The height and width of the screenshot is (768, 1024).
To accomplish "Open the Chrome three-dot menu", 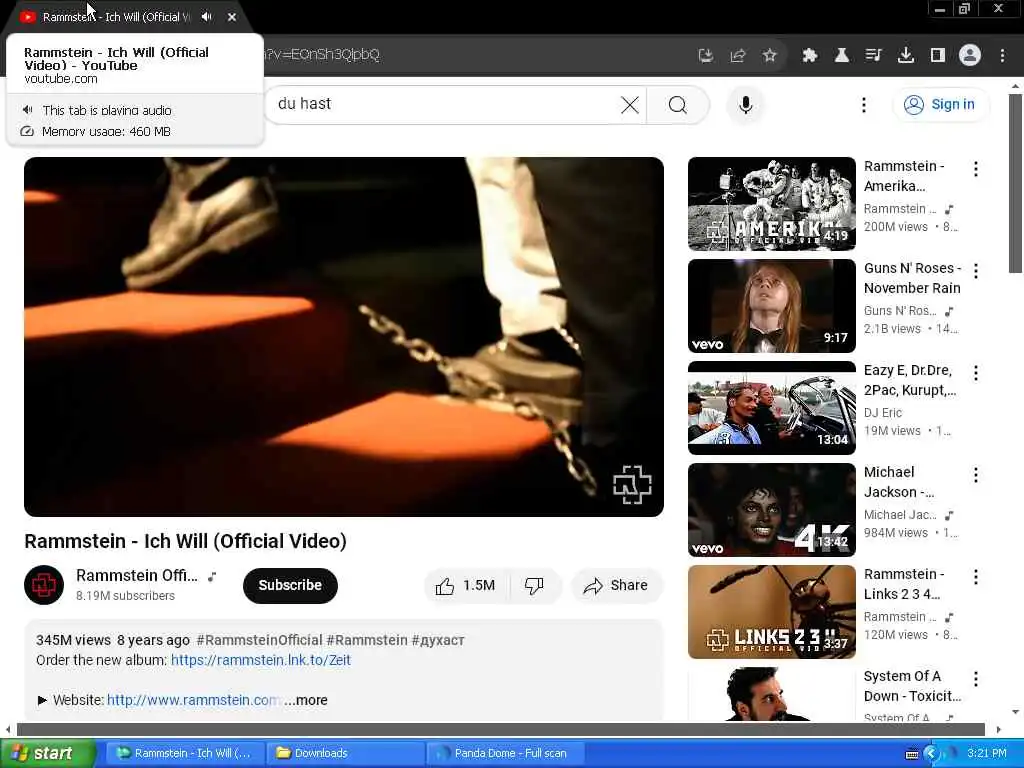I will pyautogui.click(x=1002, y=56).
